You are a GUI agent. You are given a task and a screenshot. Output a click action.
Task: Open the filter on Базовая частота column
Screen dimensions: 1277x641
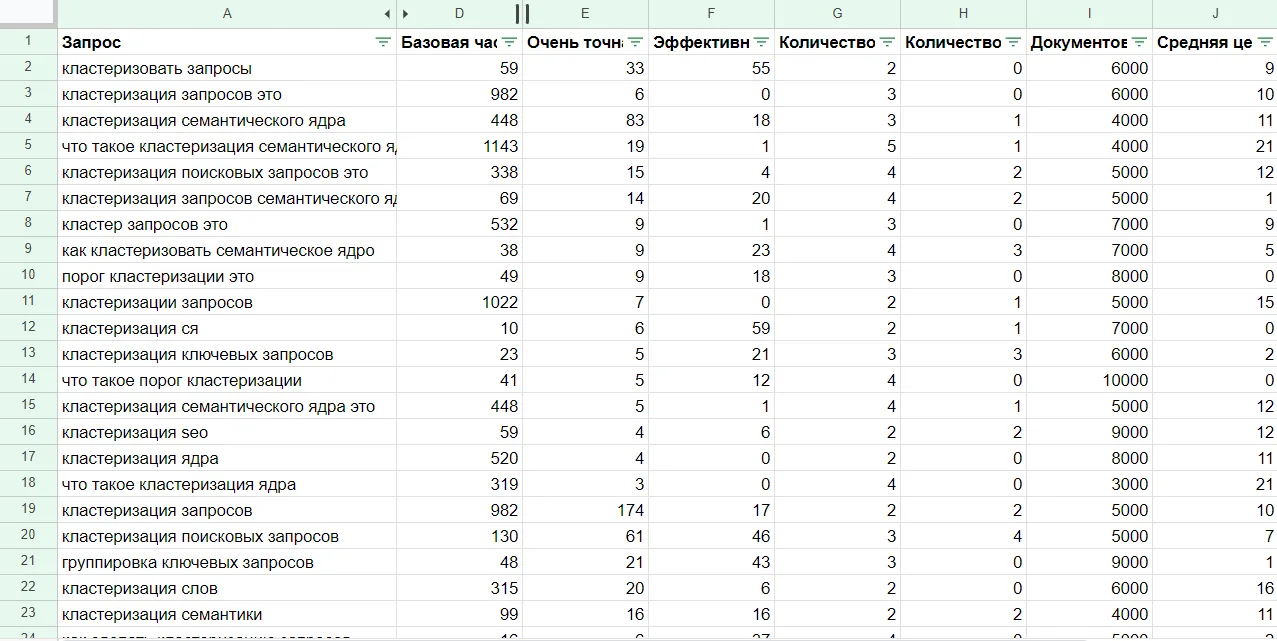tap(510, 42)
